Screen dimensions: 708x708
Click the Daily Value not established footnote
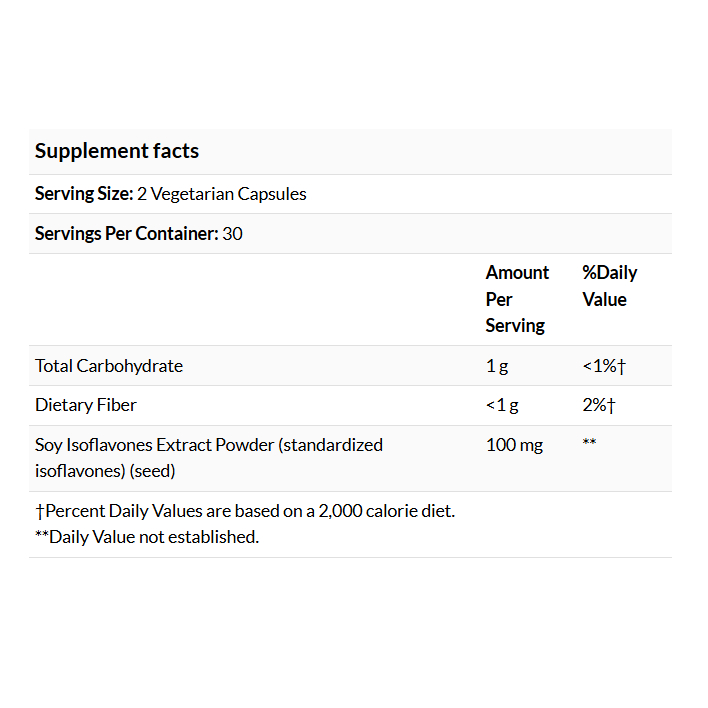coord(147,537)
